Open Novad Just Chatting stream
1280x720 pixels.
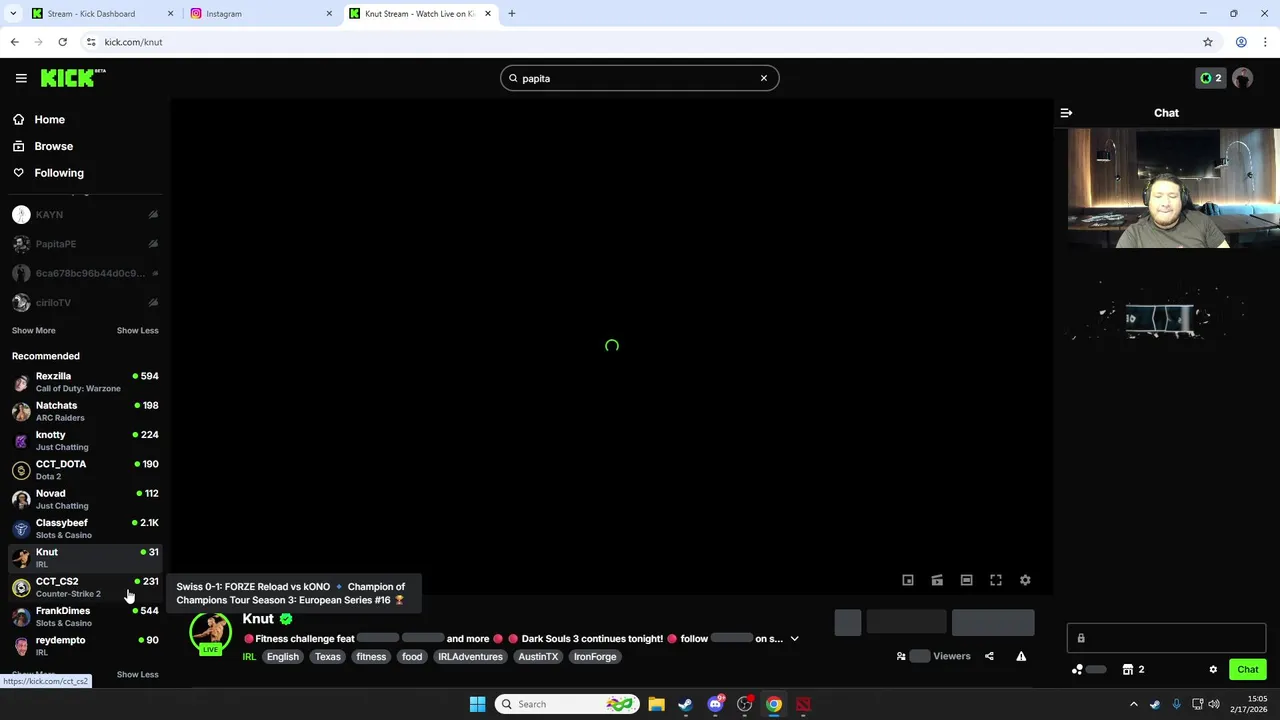click(x=85, y=499)
